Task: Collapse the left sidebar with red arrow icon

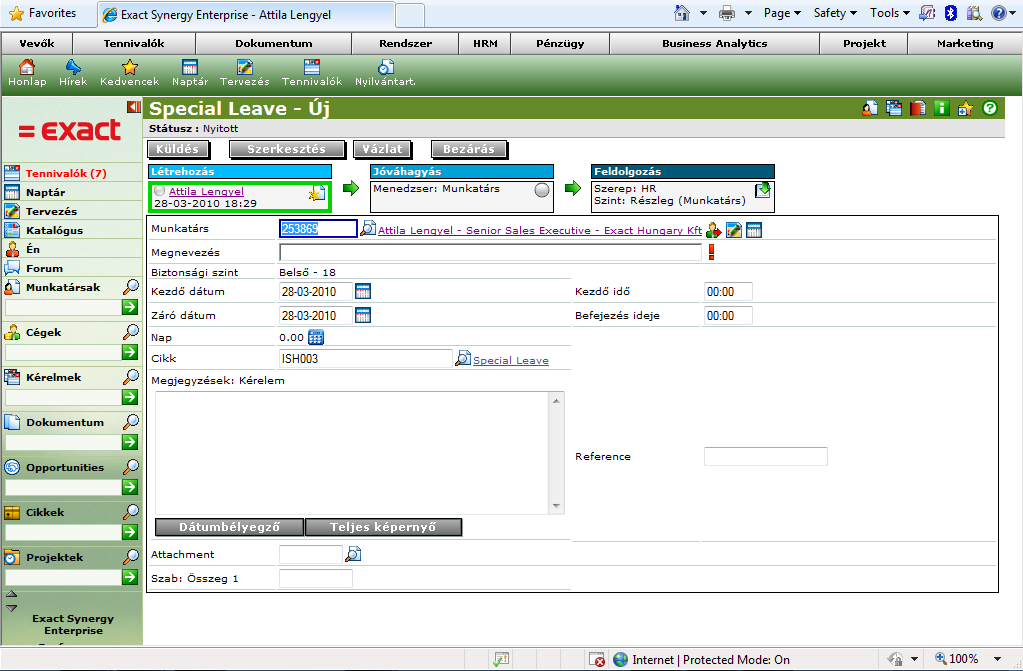Action: 134,106
